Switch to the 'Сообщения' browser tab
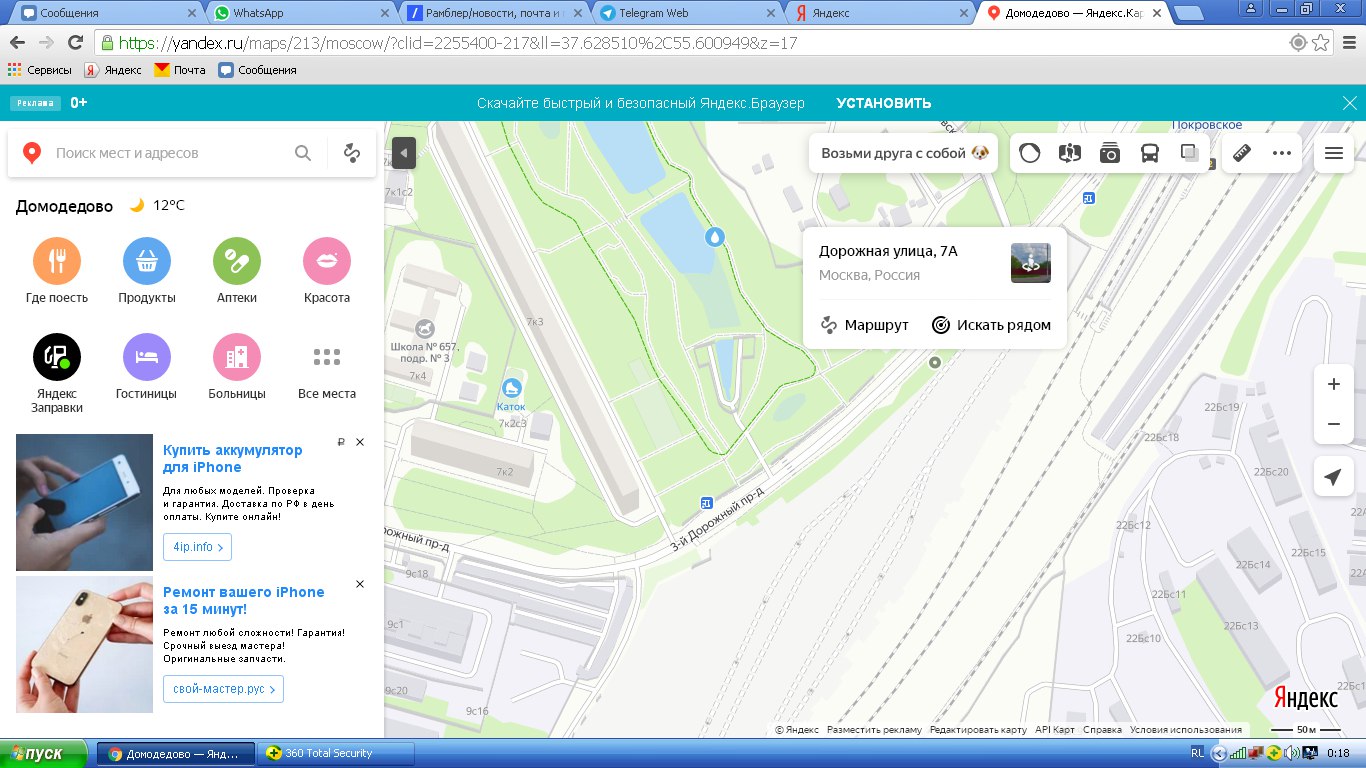Viewport: 1366px width, 768px height. pos(107,13)
